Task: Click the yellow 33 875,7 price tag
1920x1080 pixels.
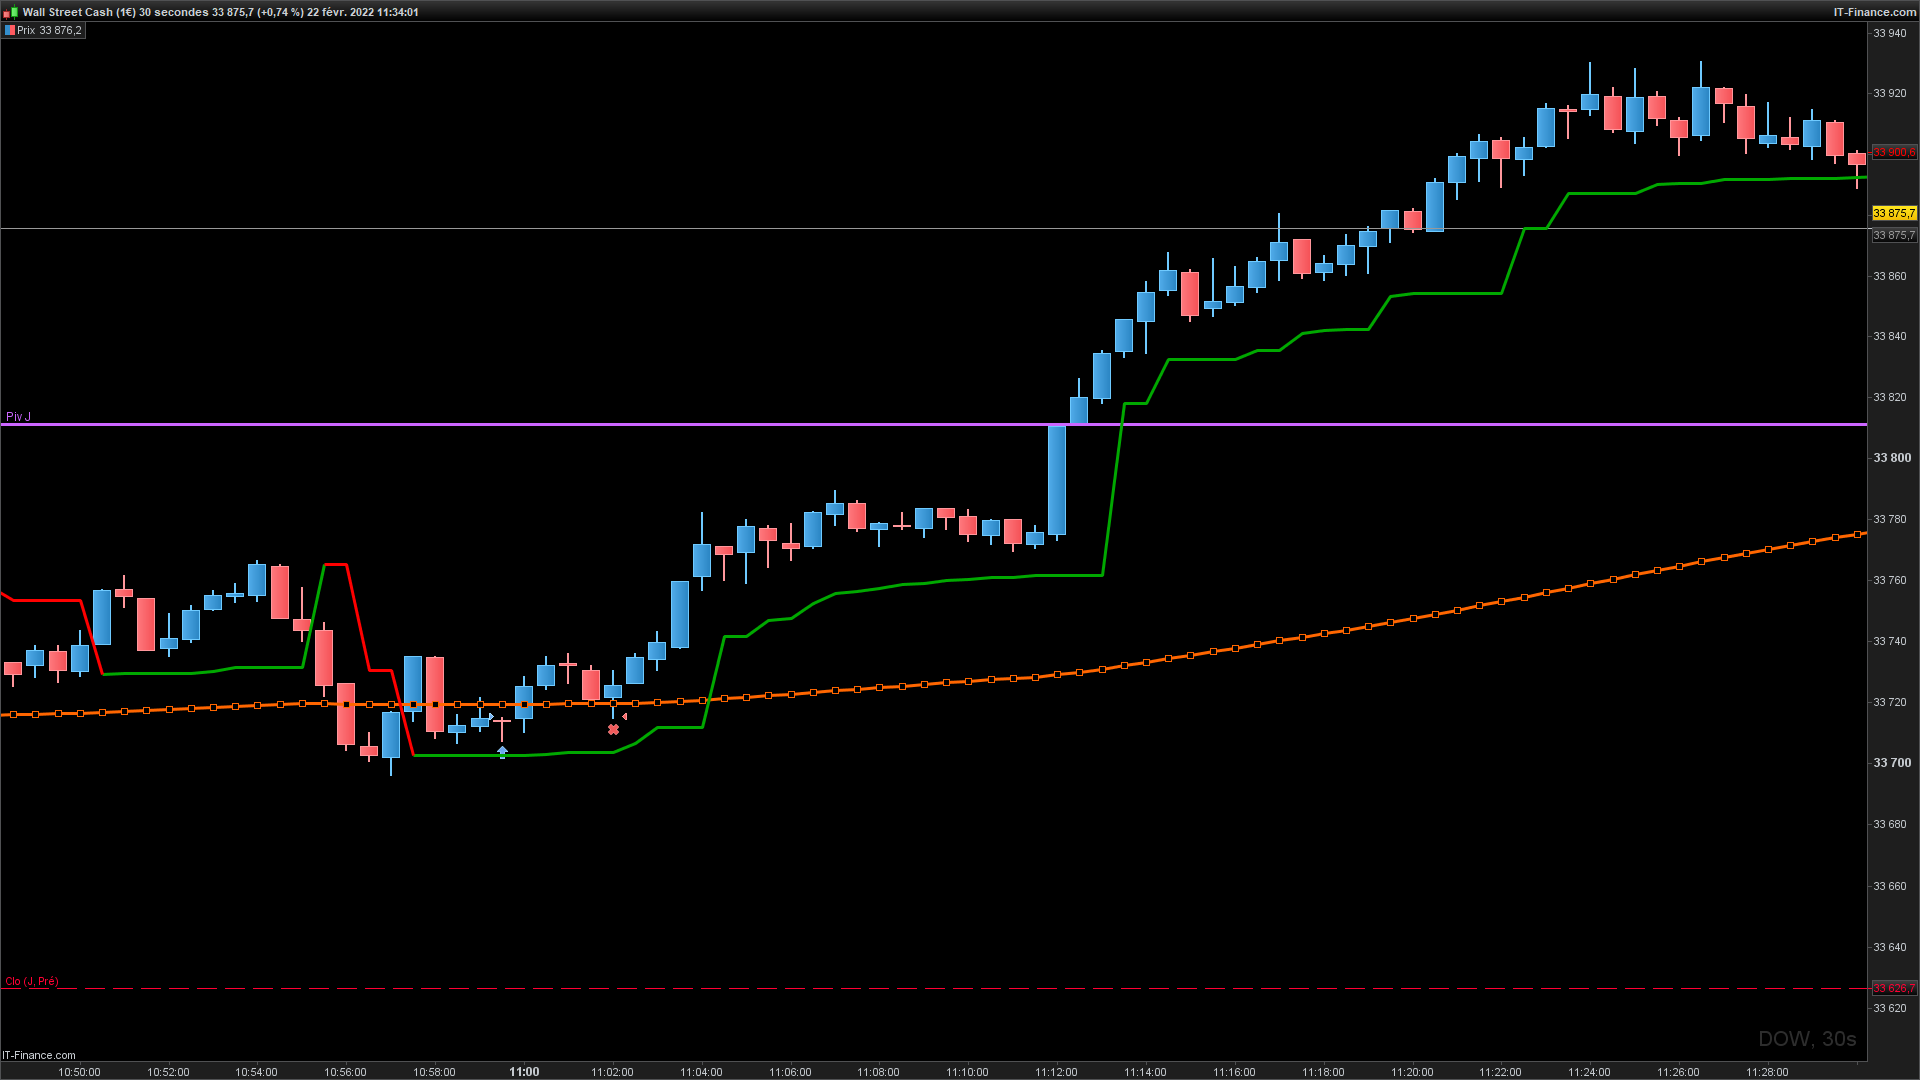Action: pos(1893,213)
